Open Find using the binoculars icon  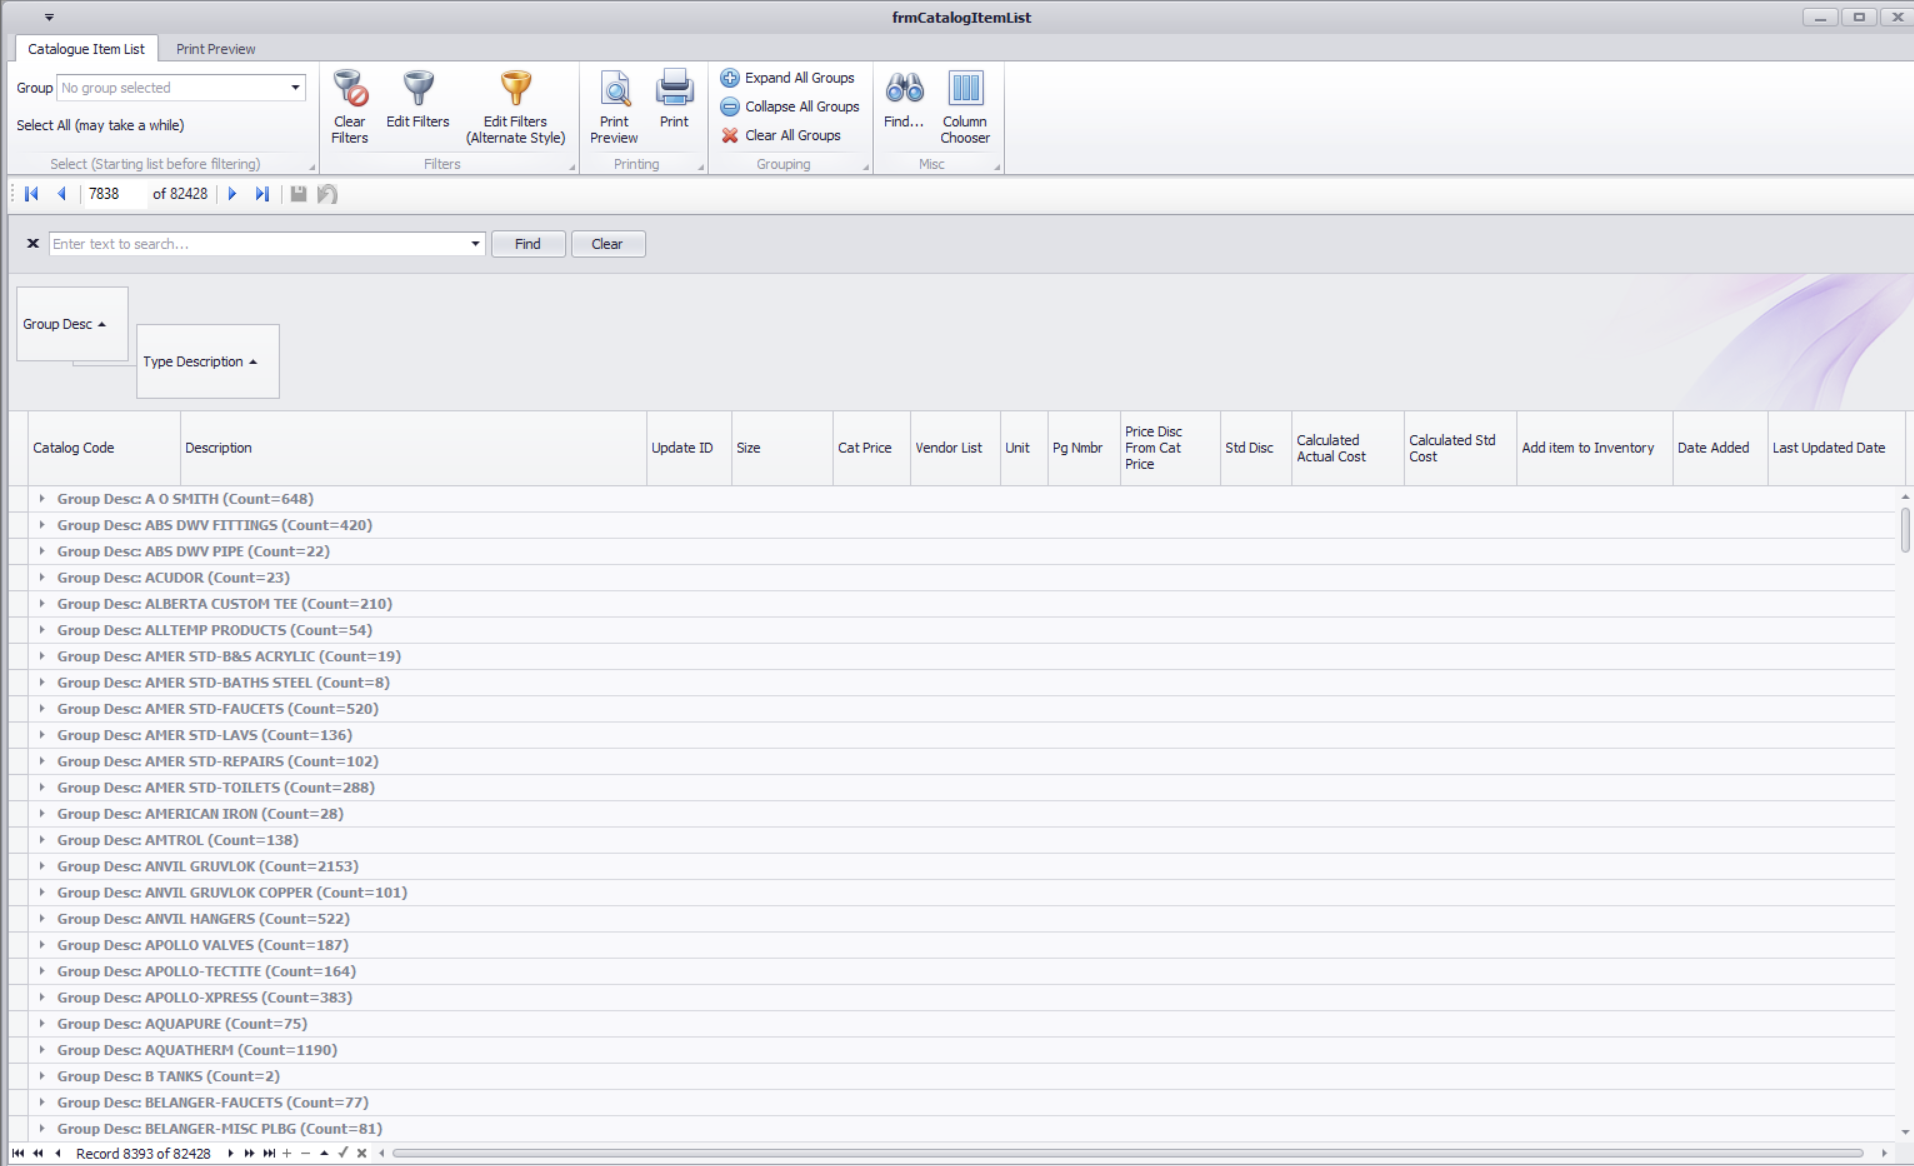(x=903, y=88)
